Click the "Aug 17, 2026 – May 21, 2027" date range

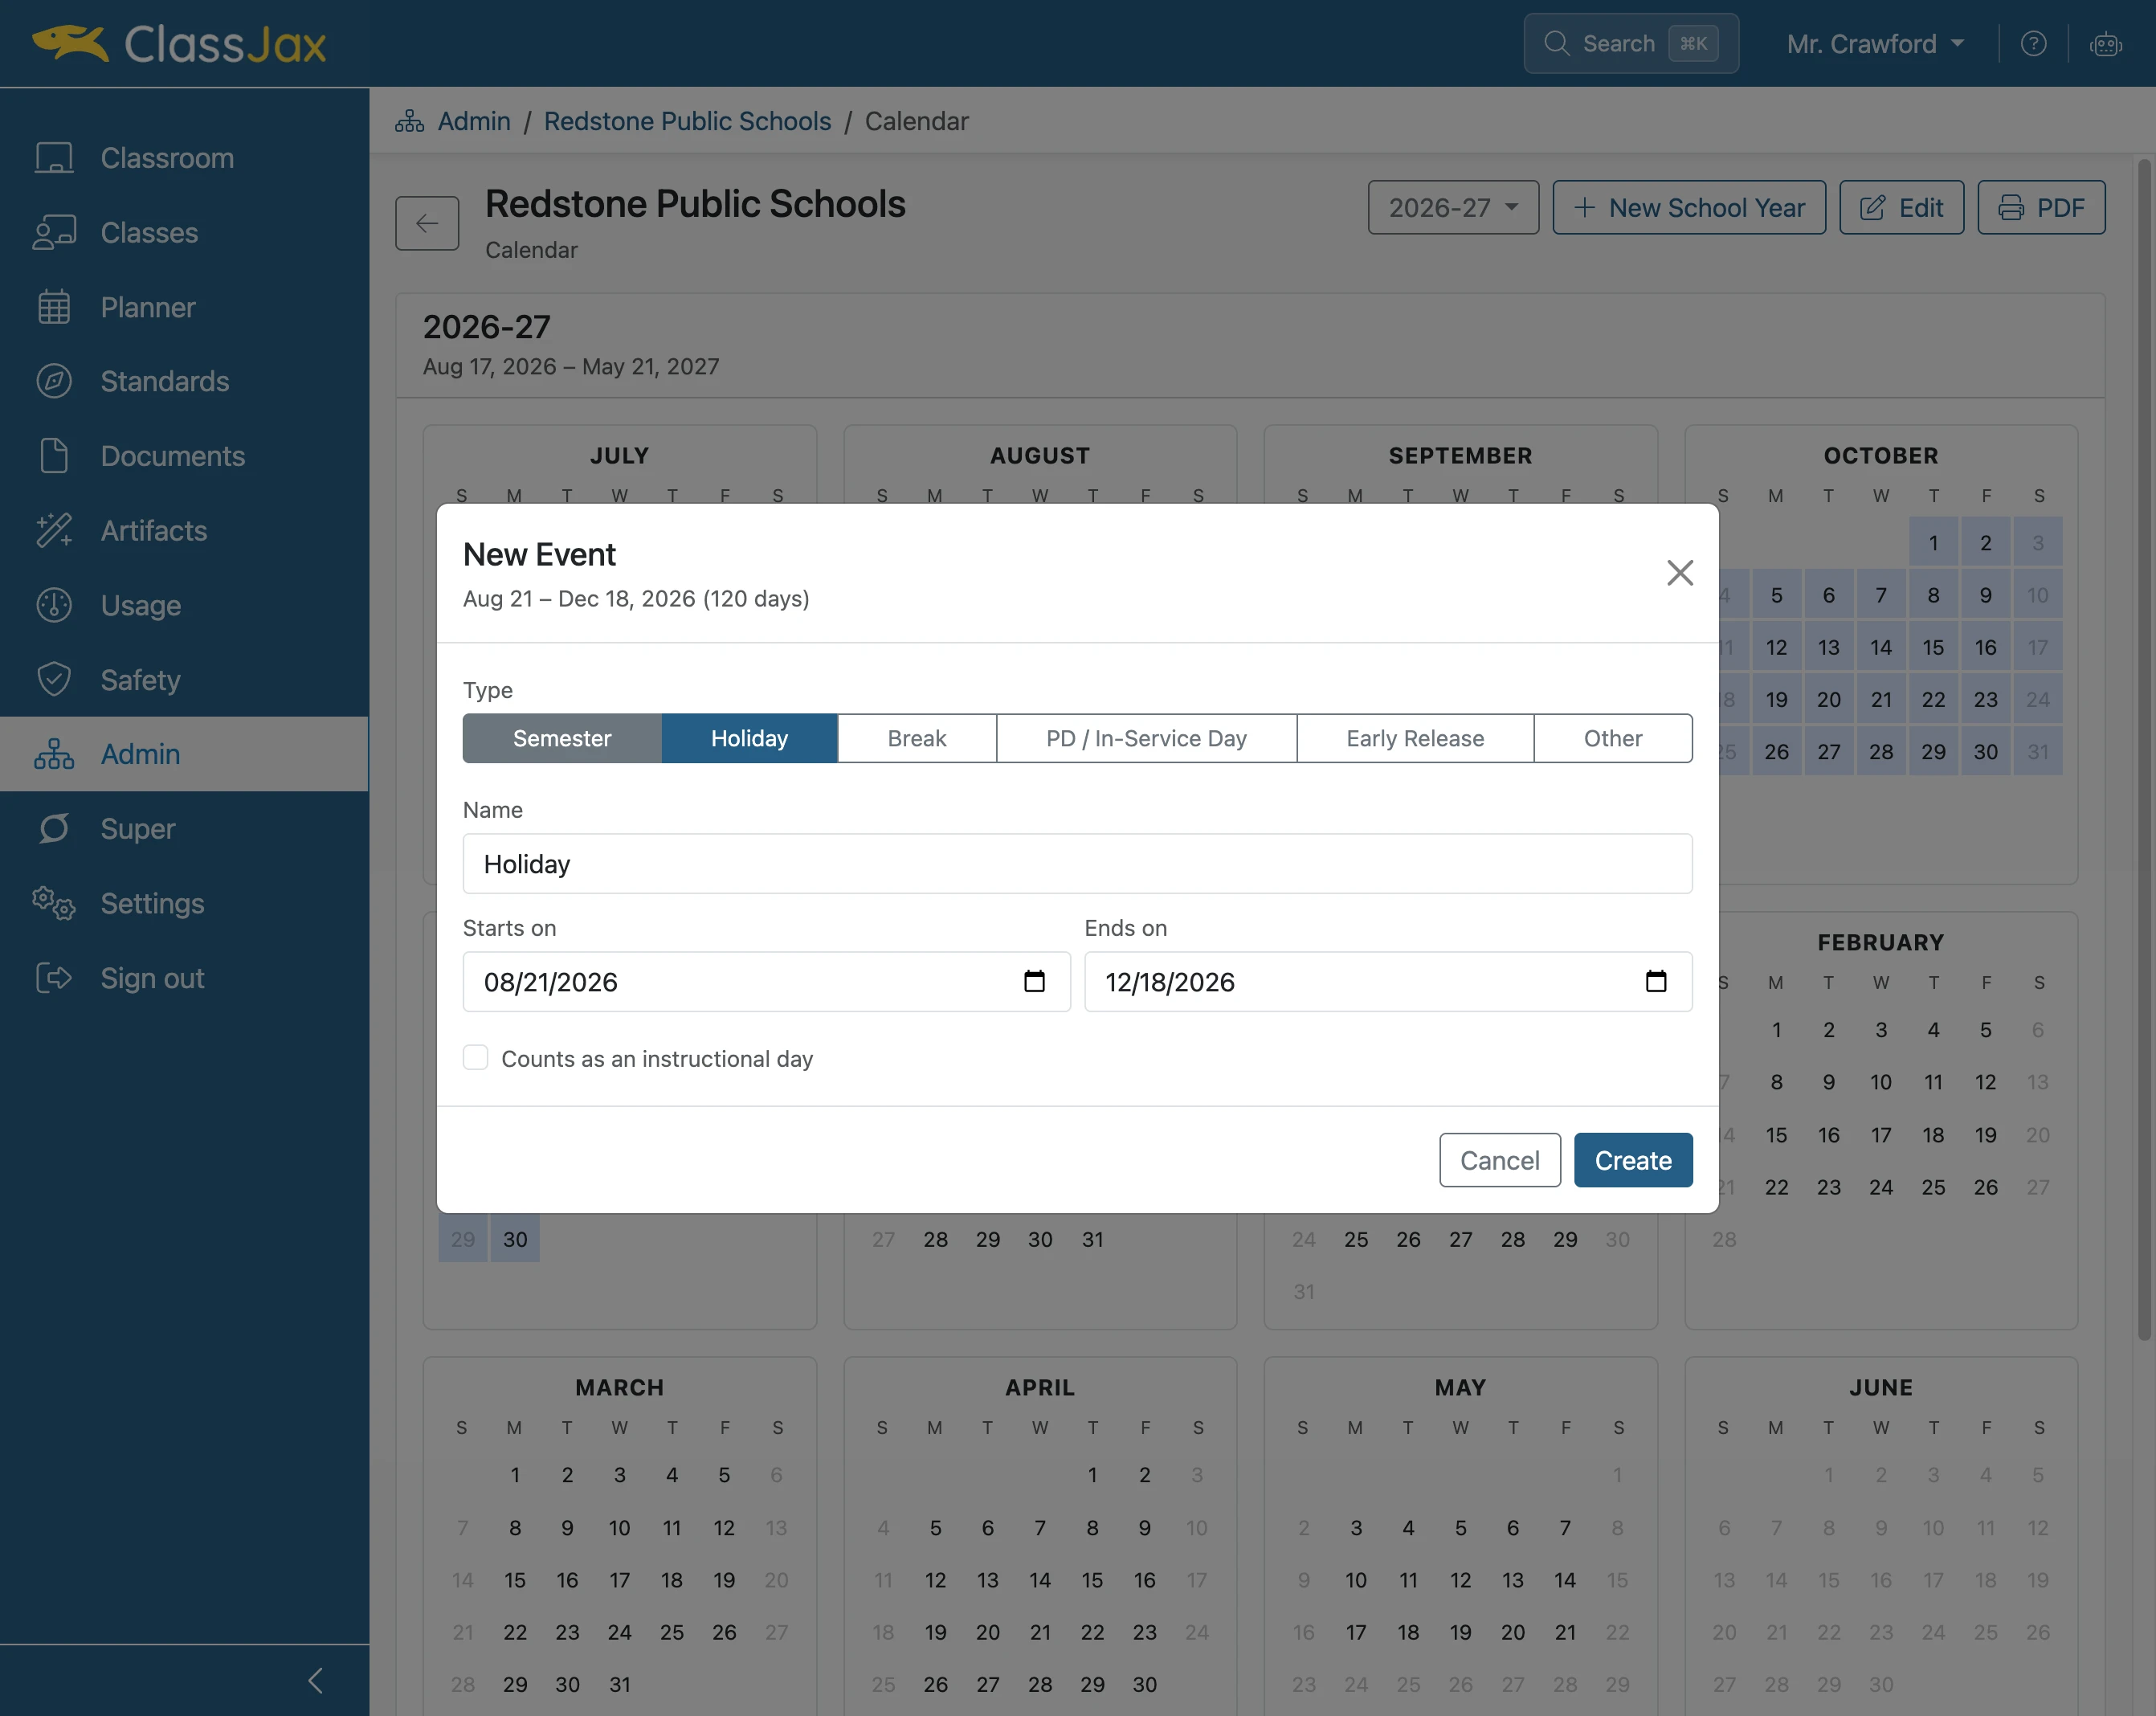coord(571,367)
